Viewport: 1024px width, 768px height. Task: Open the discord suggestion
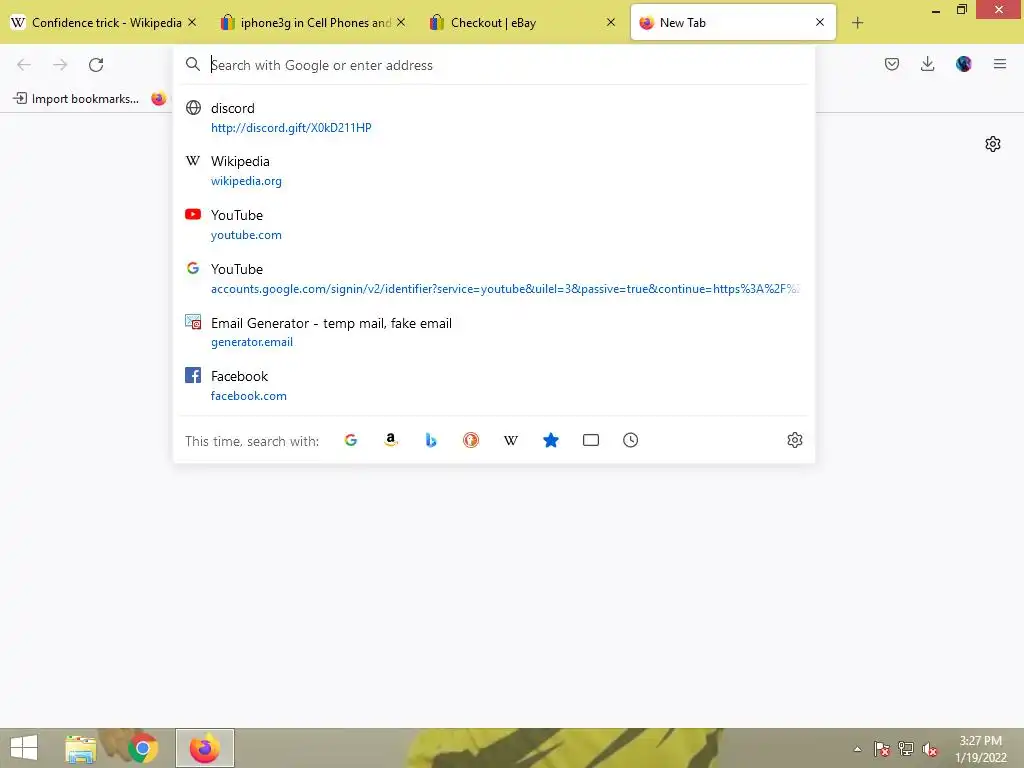(494, 118)
